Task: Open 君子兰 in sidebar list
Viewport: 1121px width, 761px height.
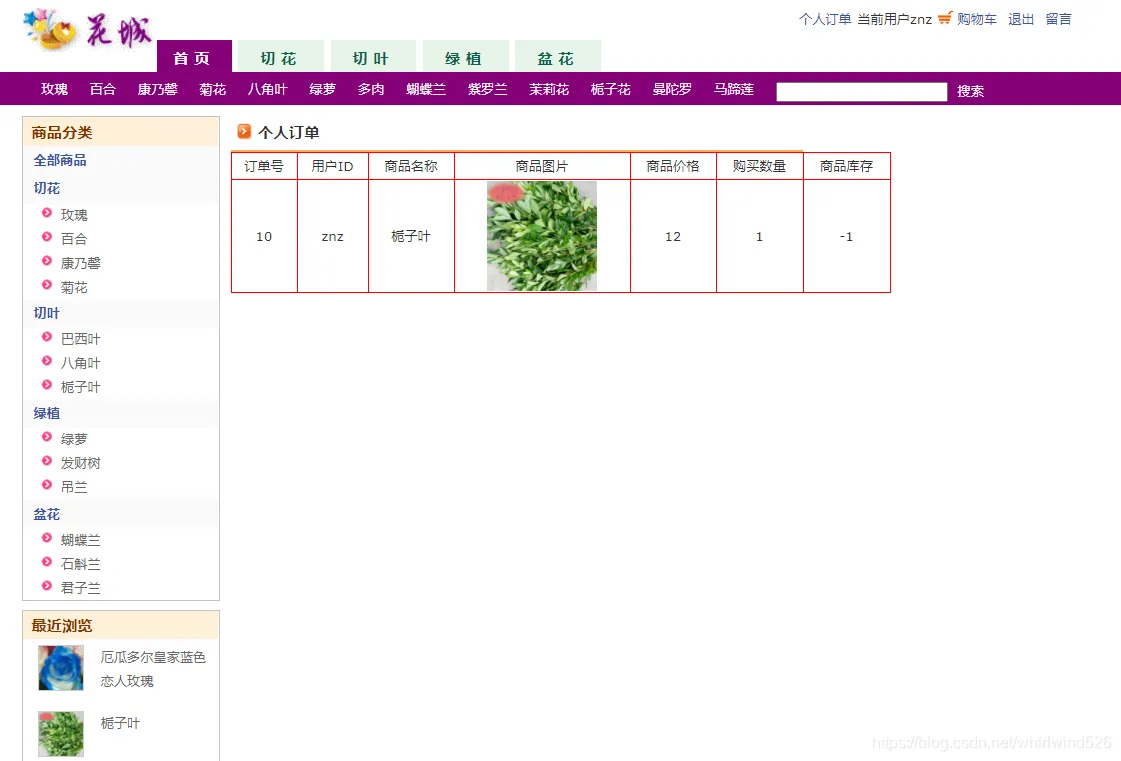Action: point(81,588)
